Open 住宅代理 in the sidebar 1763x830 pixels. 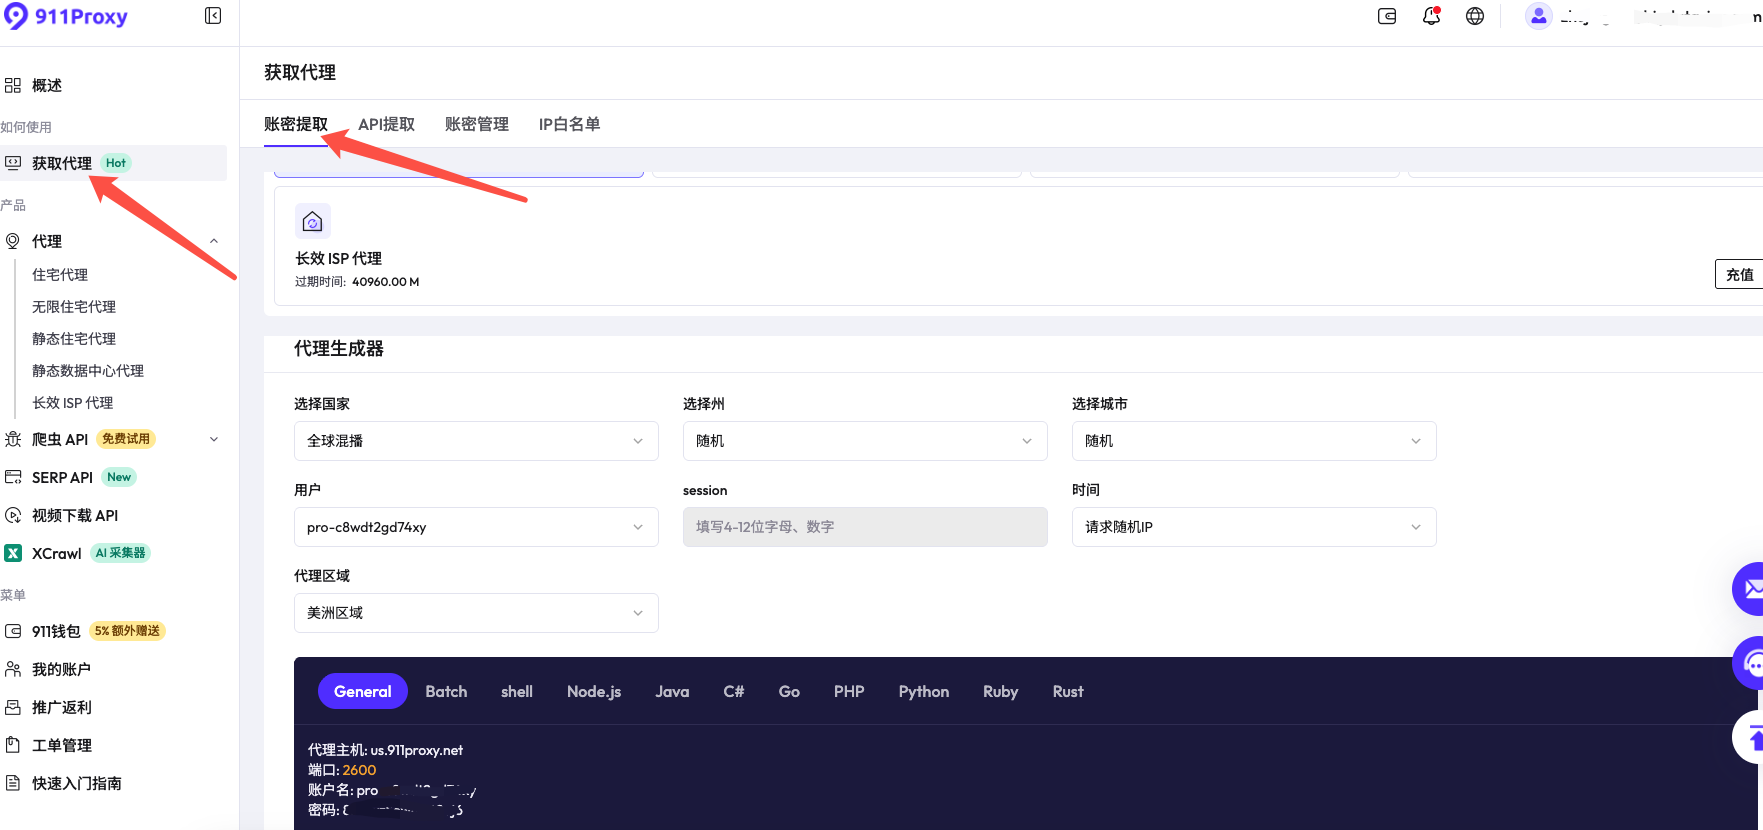click(60, 274)
